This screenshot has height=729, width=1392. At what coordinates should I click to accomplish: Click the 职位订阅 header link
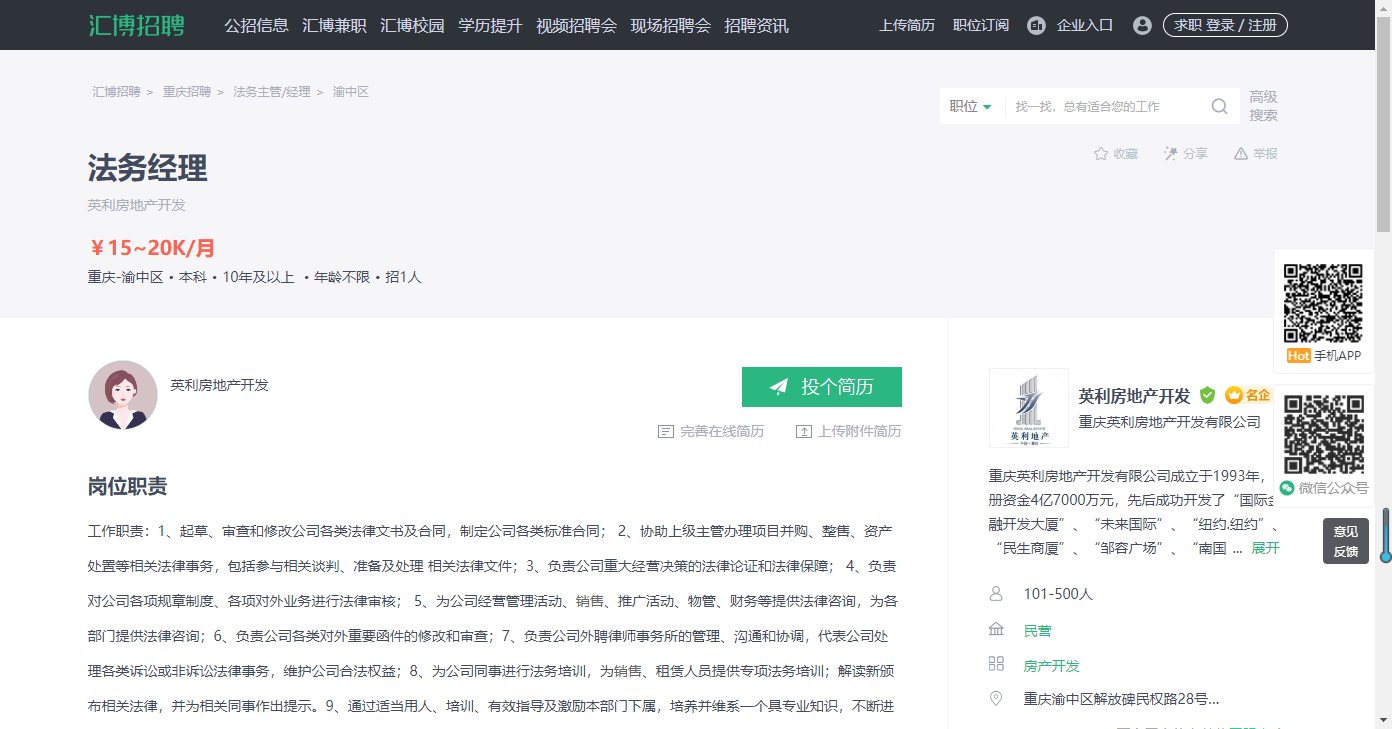click(981, 25)
